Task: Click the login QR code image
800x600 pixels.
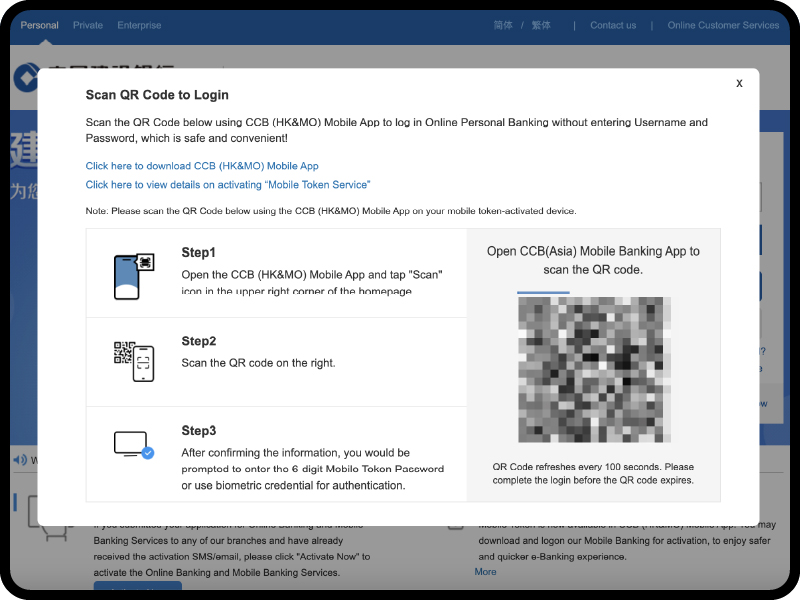Action: [594, 370]
